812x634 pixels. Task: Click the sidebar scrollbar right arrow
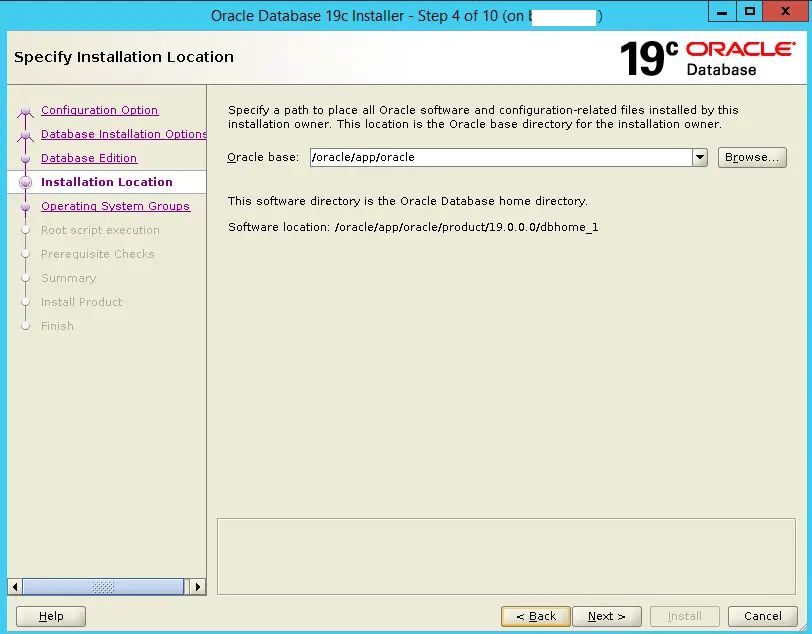pos(197,587)
